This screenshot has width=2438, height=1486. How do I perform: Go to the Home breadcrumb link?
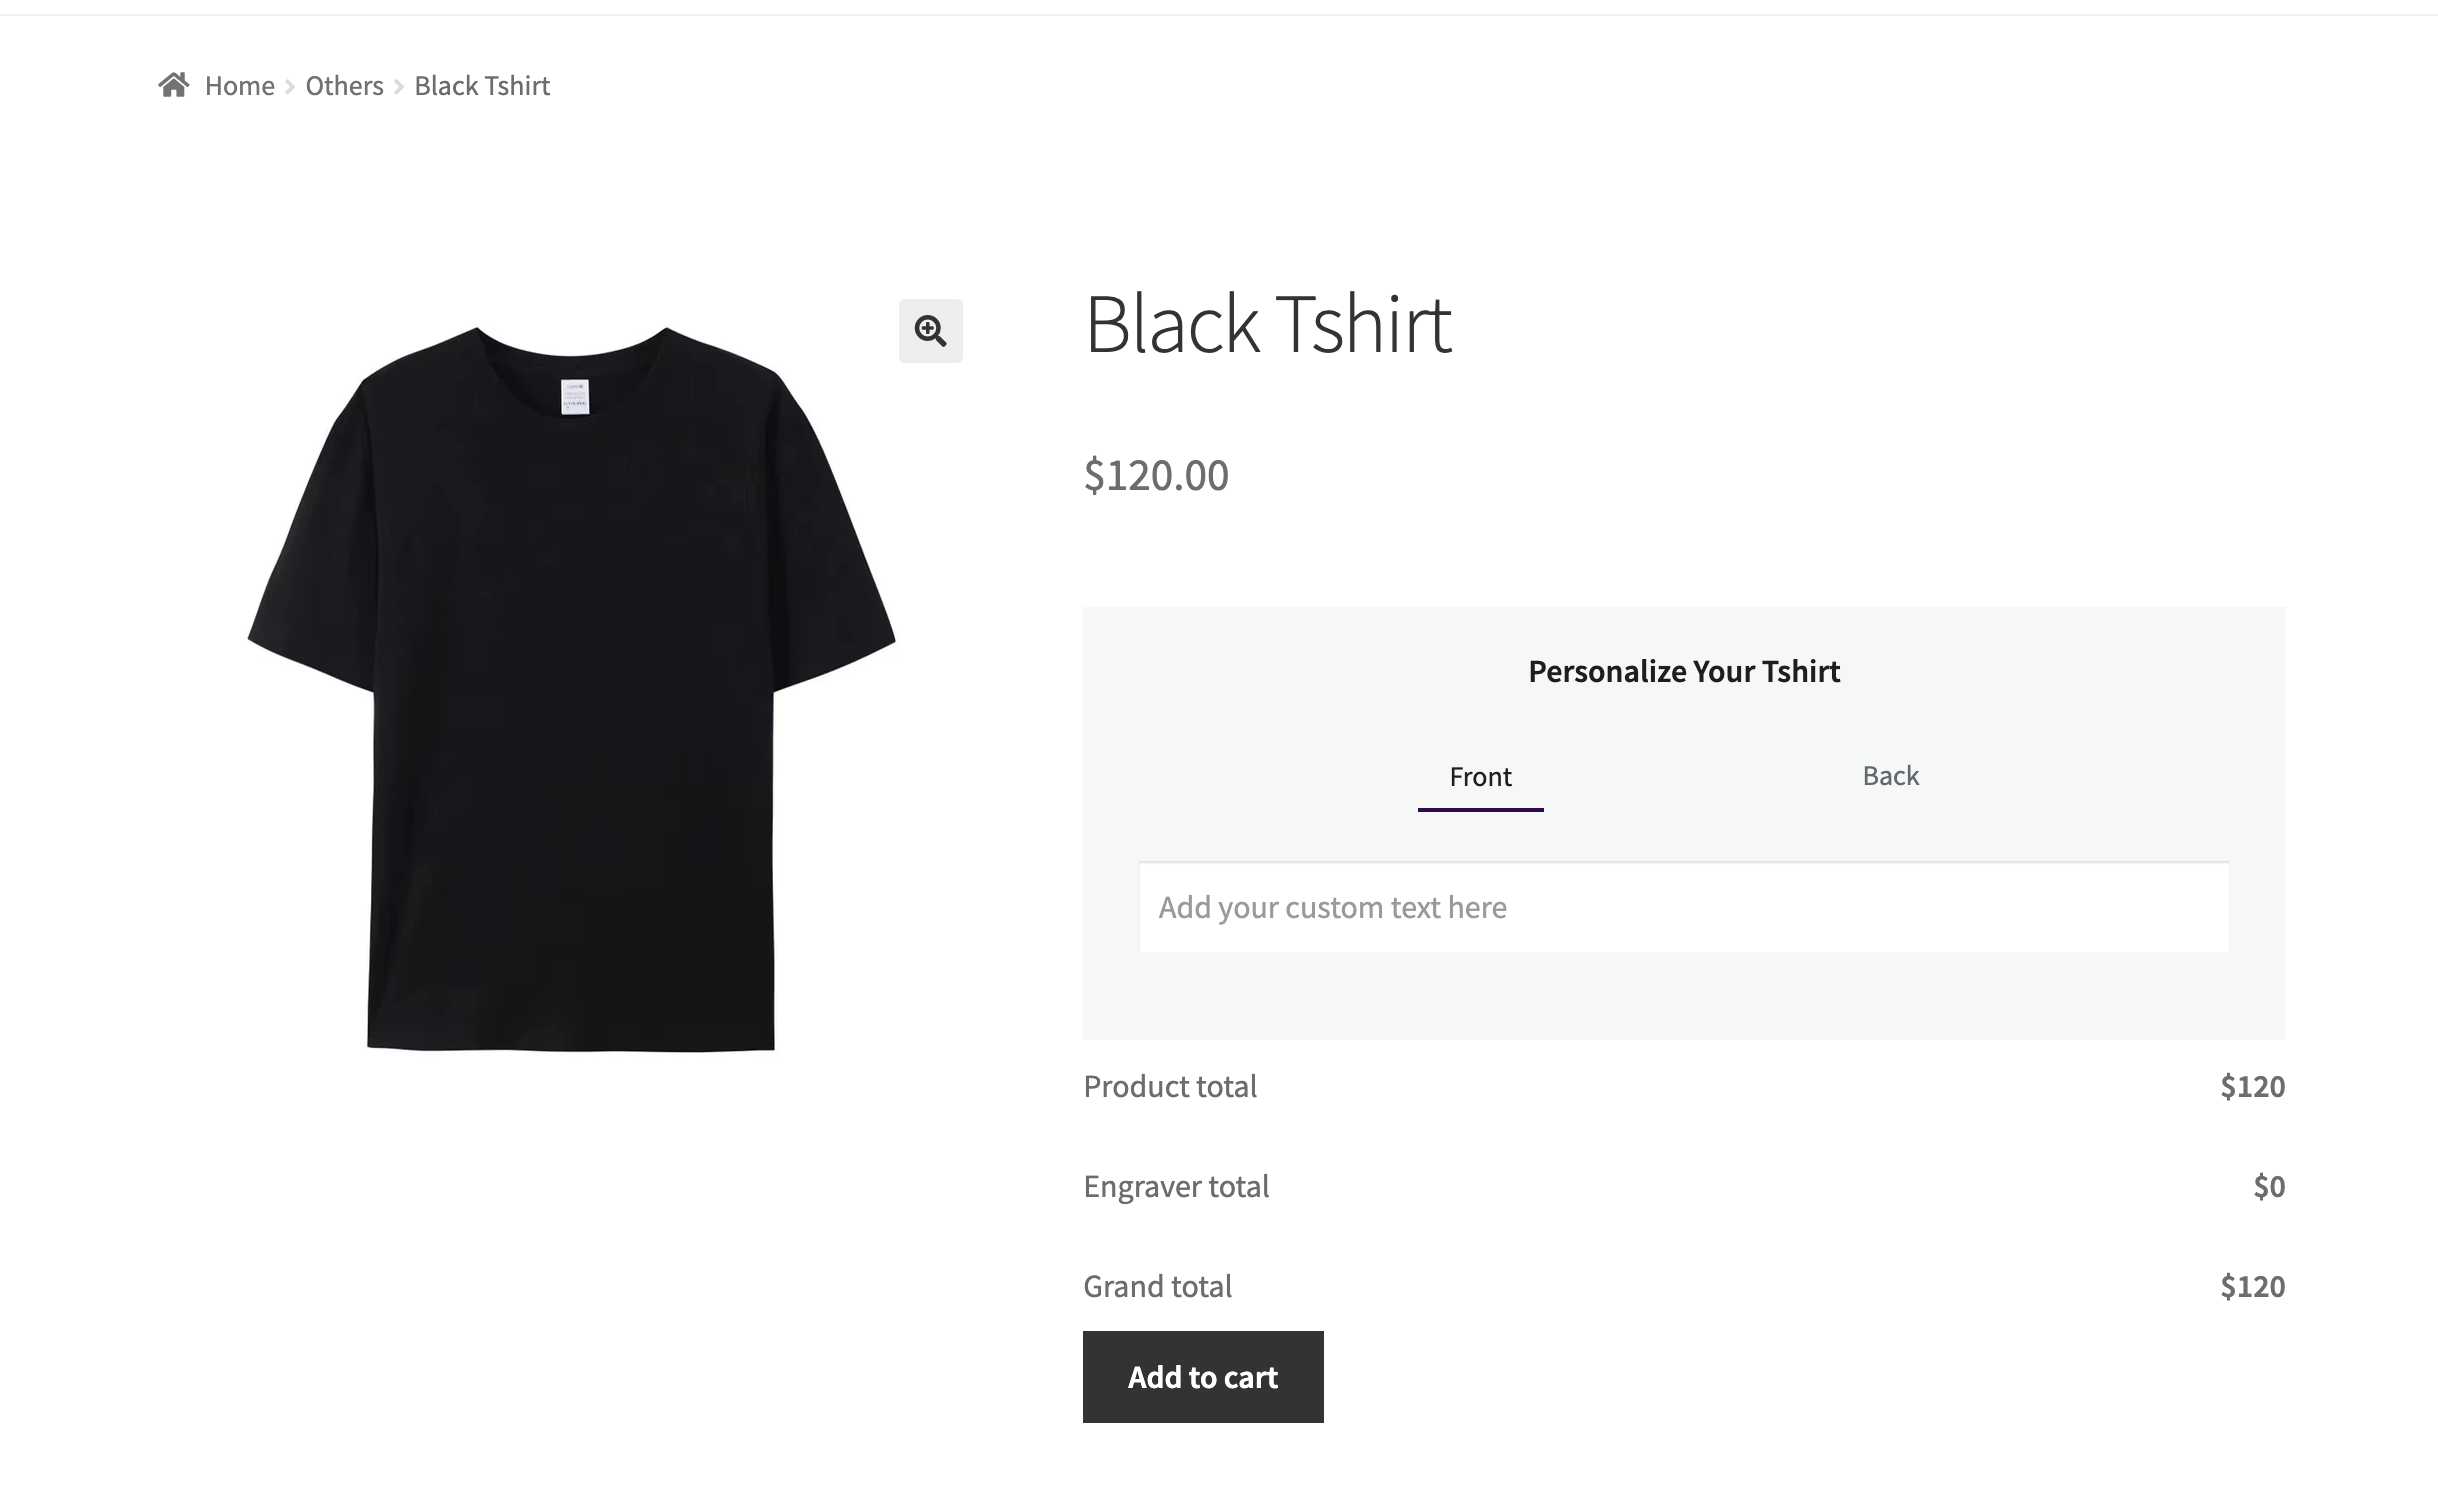[x=240, y=86]
